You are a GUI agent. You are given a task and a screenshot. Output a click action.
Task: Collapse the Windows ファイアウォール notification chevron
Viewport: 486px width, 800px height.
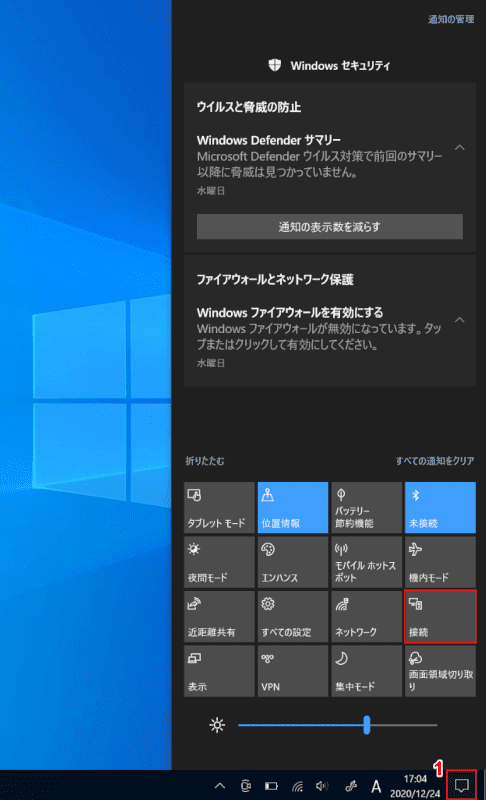pos(459,320)
